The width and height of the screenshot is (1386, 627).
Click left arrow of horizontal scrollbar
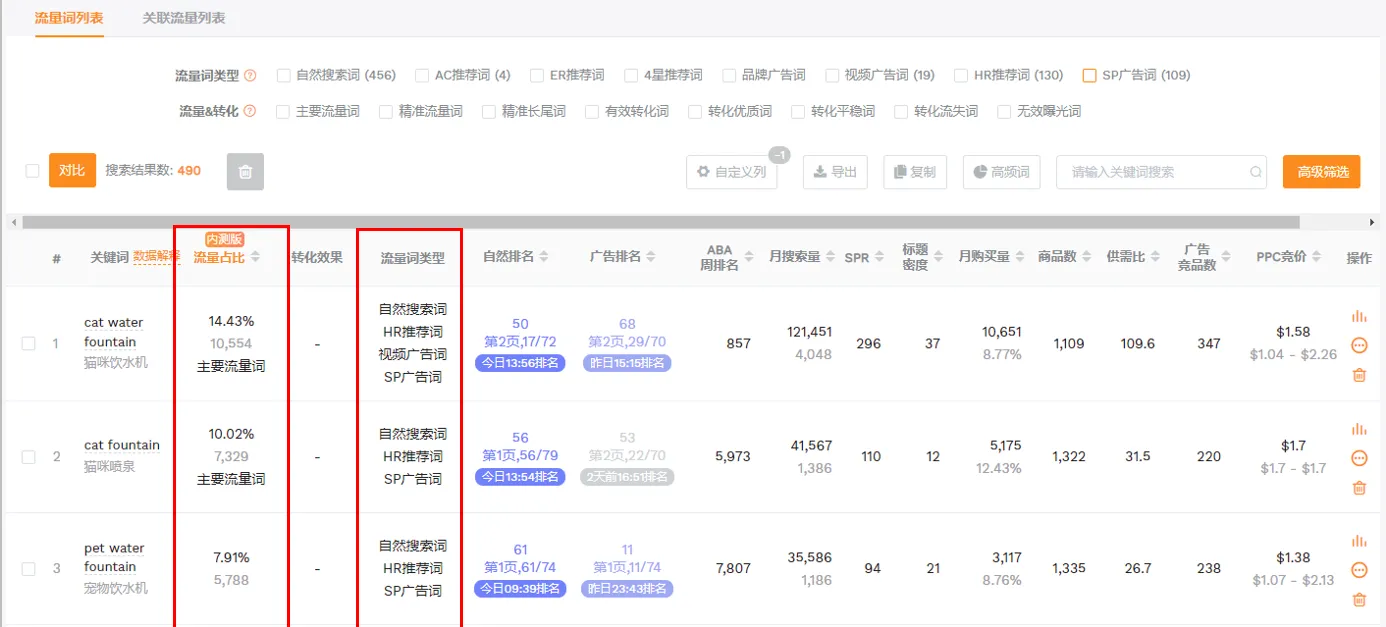pos(12,222)
